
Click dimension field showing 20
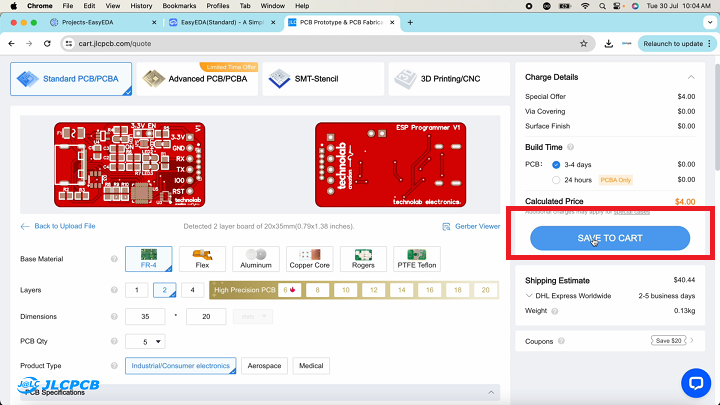206,316
